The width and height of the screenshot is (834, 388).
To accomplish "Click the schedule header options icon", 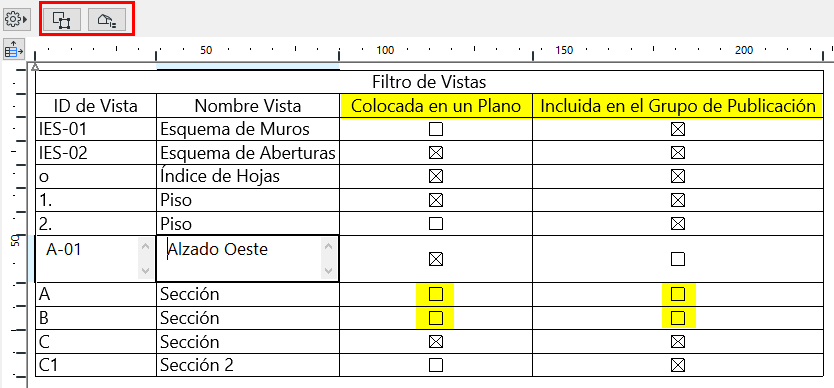I will (x=14, y=49).
